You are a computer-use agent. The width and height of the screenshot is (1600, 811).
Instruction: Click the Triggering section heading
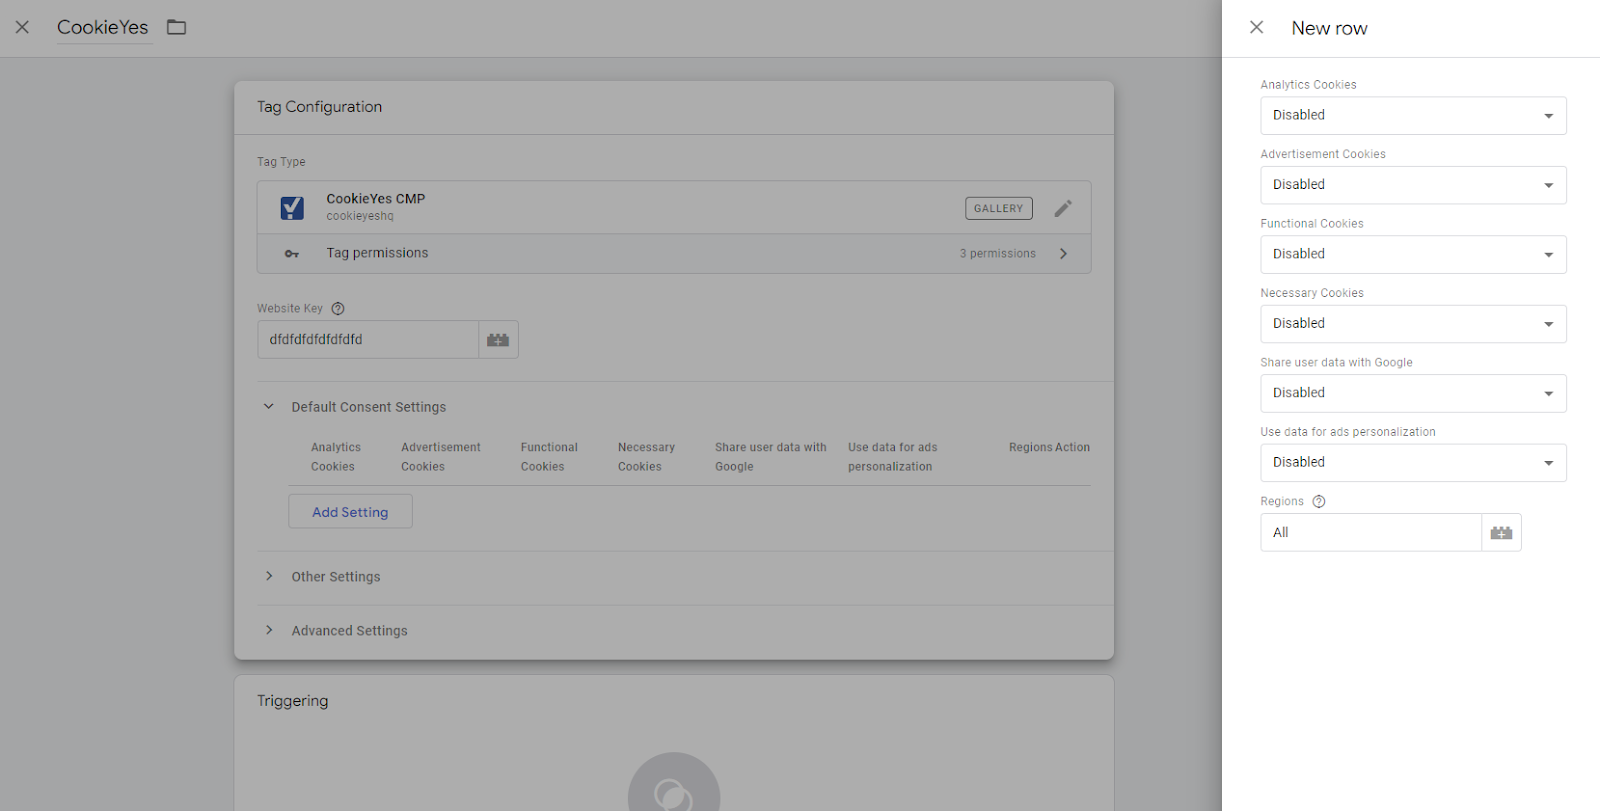click(292, 701)
